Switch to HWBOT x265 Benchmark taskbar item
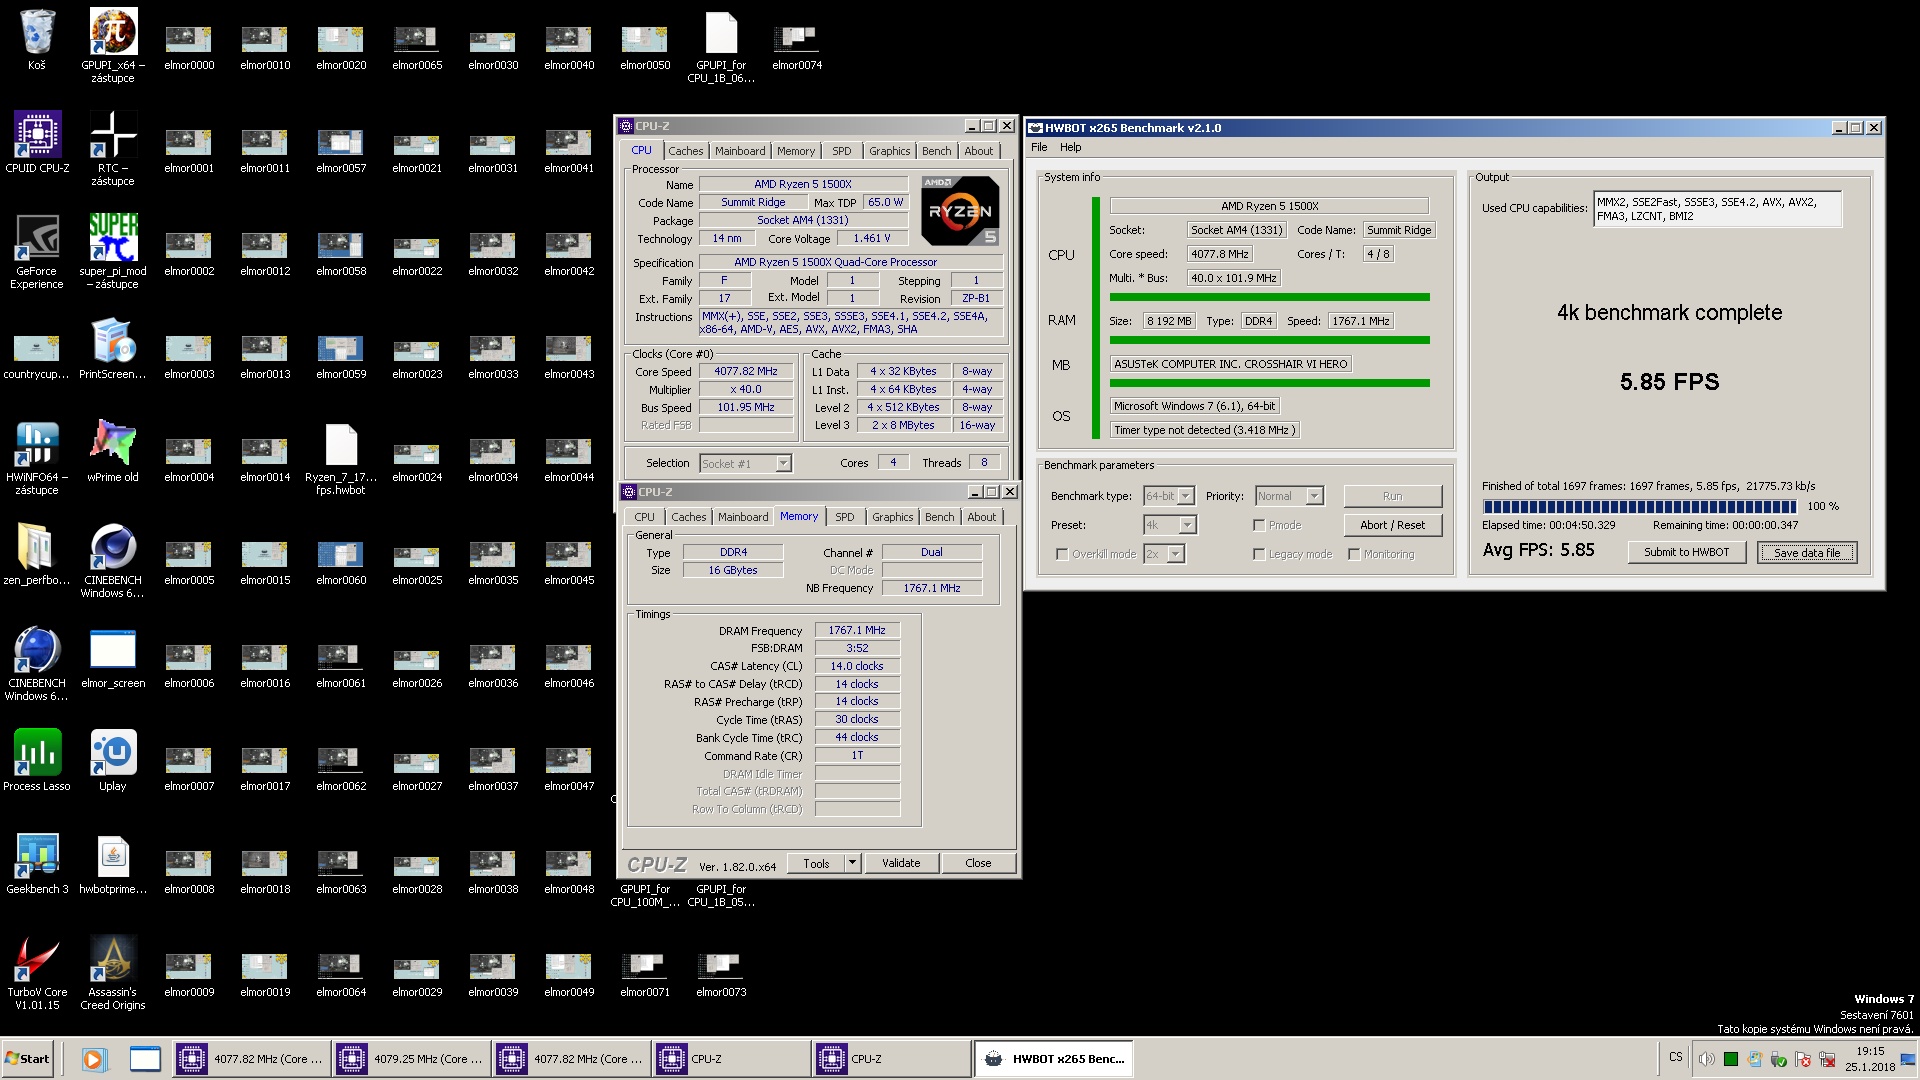Screen dimensions: 1920x1080 [x=1053, y=1059]
